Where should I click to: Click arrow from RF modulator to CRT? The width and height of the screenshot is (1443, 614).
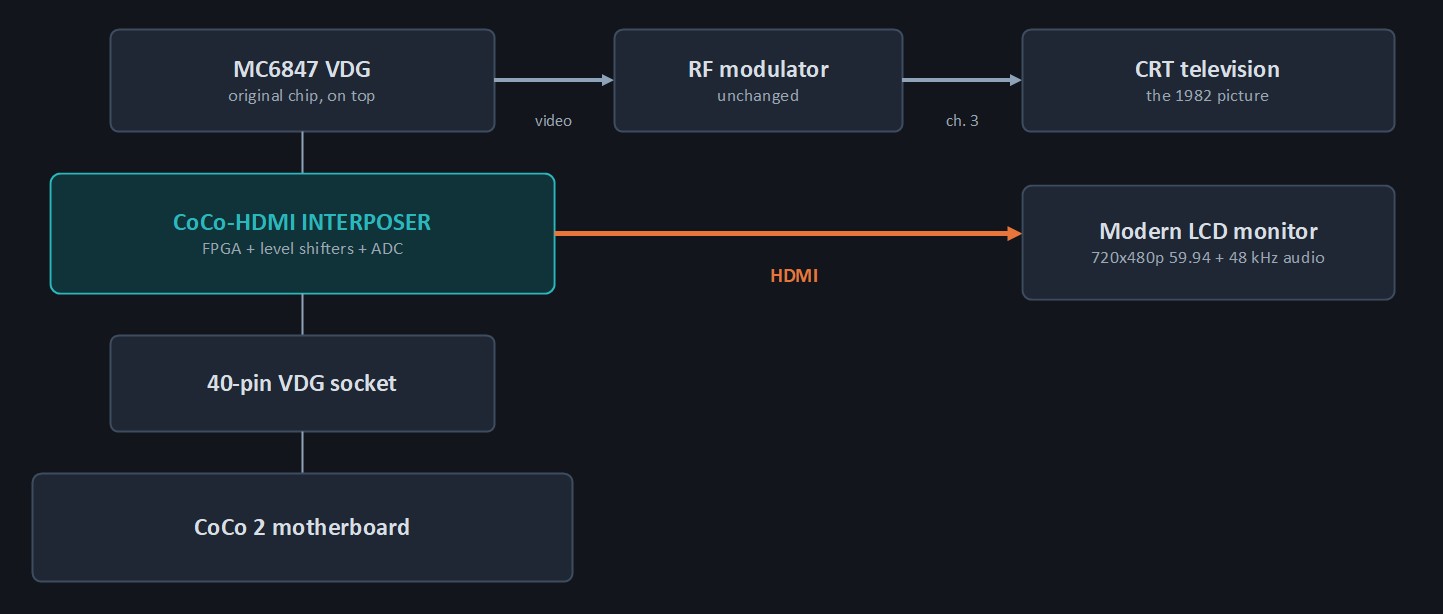(x=962, y=80)
